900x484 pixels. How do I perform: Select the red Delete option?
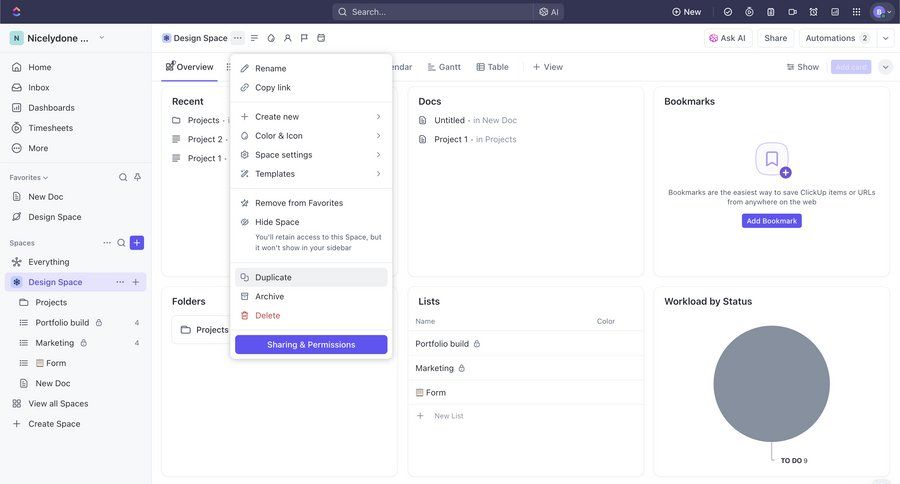pos(311,315)
